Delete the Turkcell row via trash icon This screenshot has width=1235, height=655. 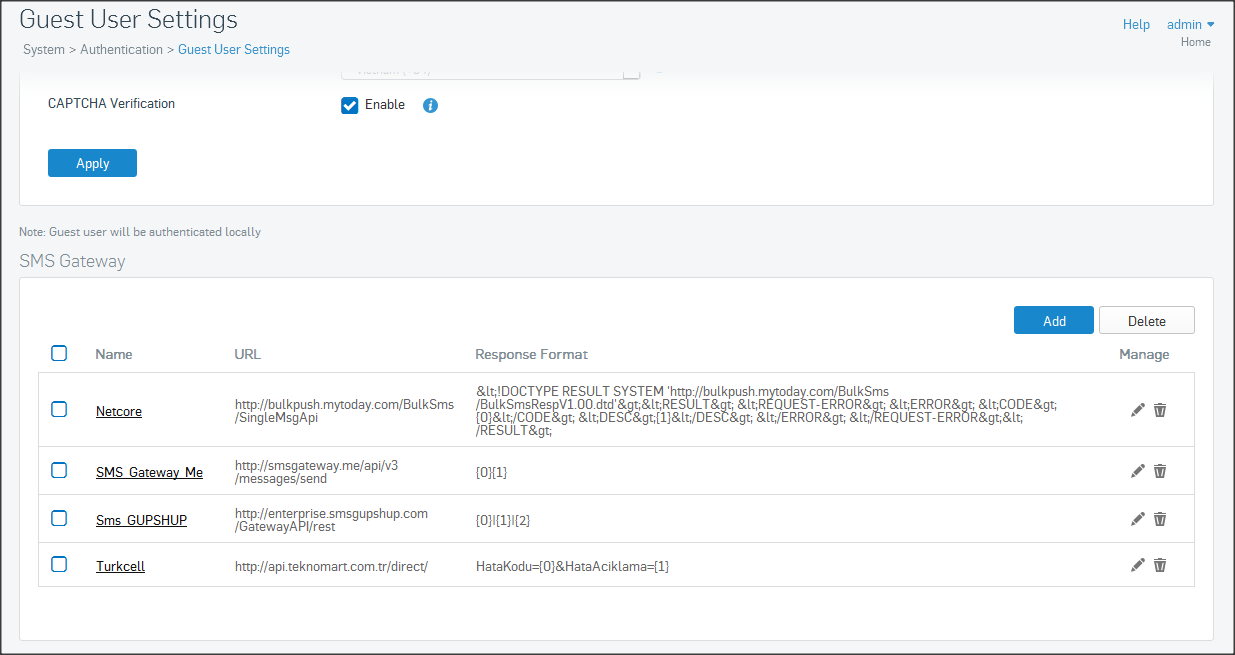[1160, 565]
